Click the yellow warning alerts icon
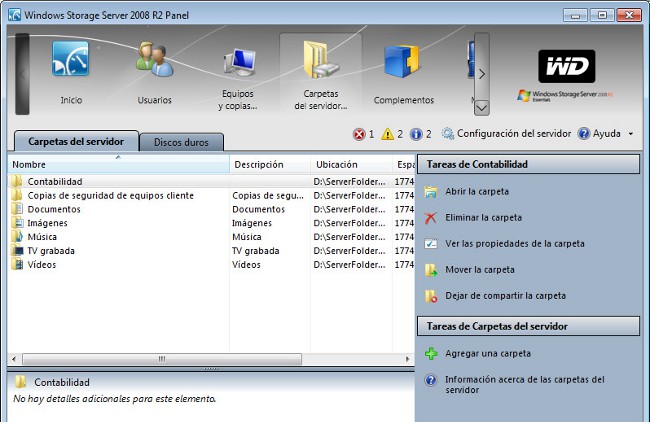Image resolution: width=650 pixels, height=422 pixels. pos(388,134)
